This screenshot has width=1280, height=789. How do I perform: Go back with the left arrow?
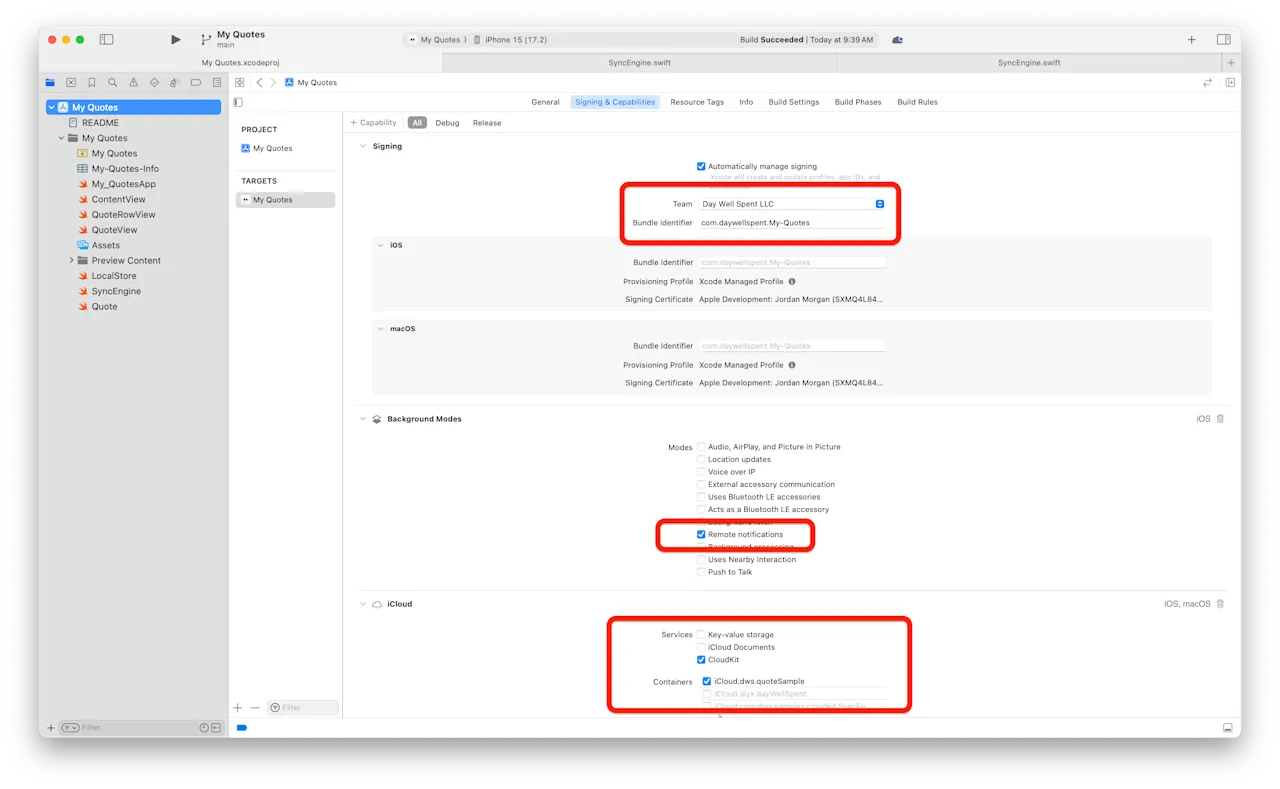tap(260, 83)
